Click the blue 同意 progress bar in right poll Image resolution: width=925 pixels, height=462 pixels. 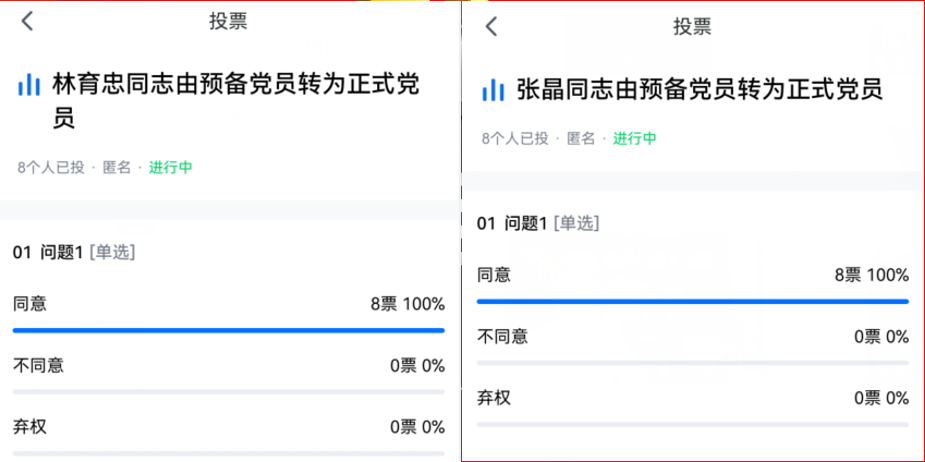pyautogui.click(x=693, y=302)
